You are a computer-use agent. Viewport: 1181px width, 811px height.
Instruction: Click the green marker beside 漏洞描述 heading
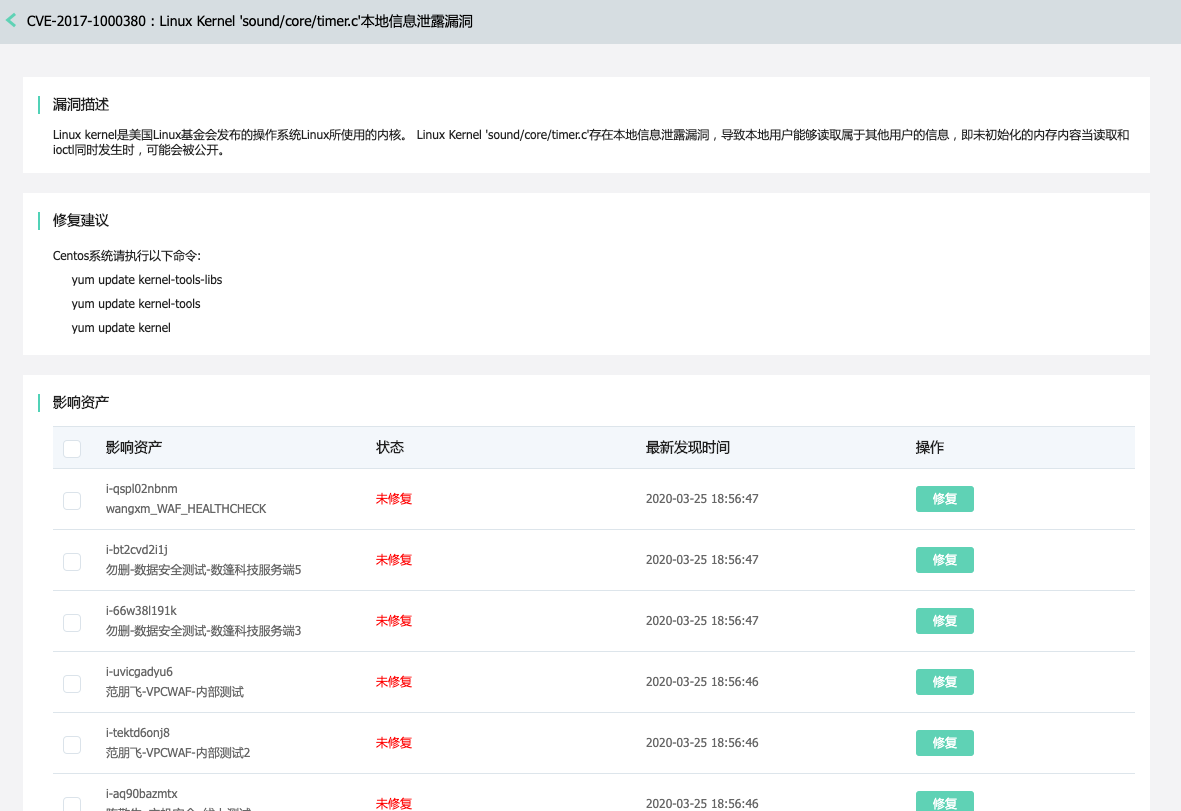[x=39, y=104]
